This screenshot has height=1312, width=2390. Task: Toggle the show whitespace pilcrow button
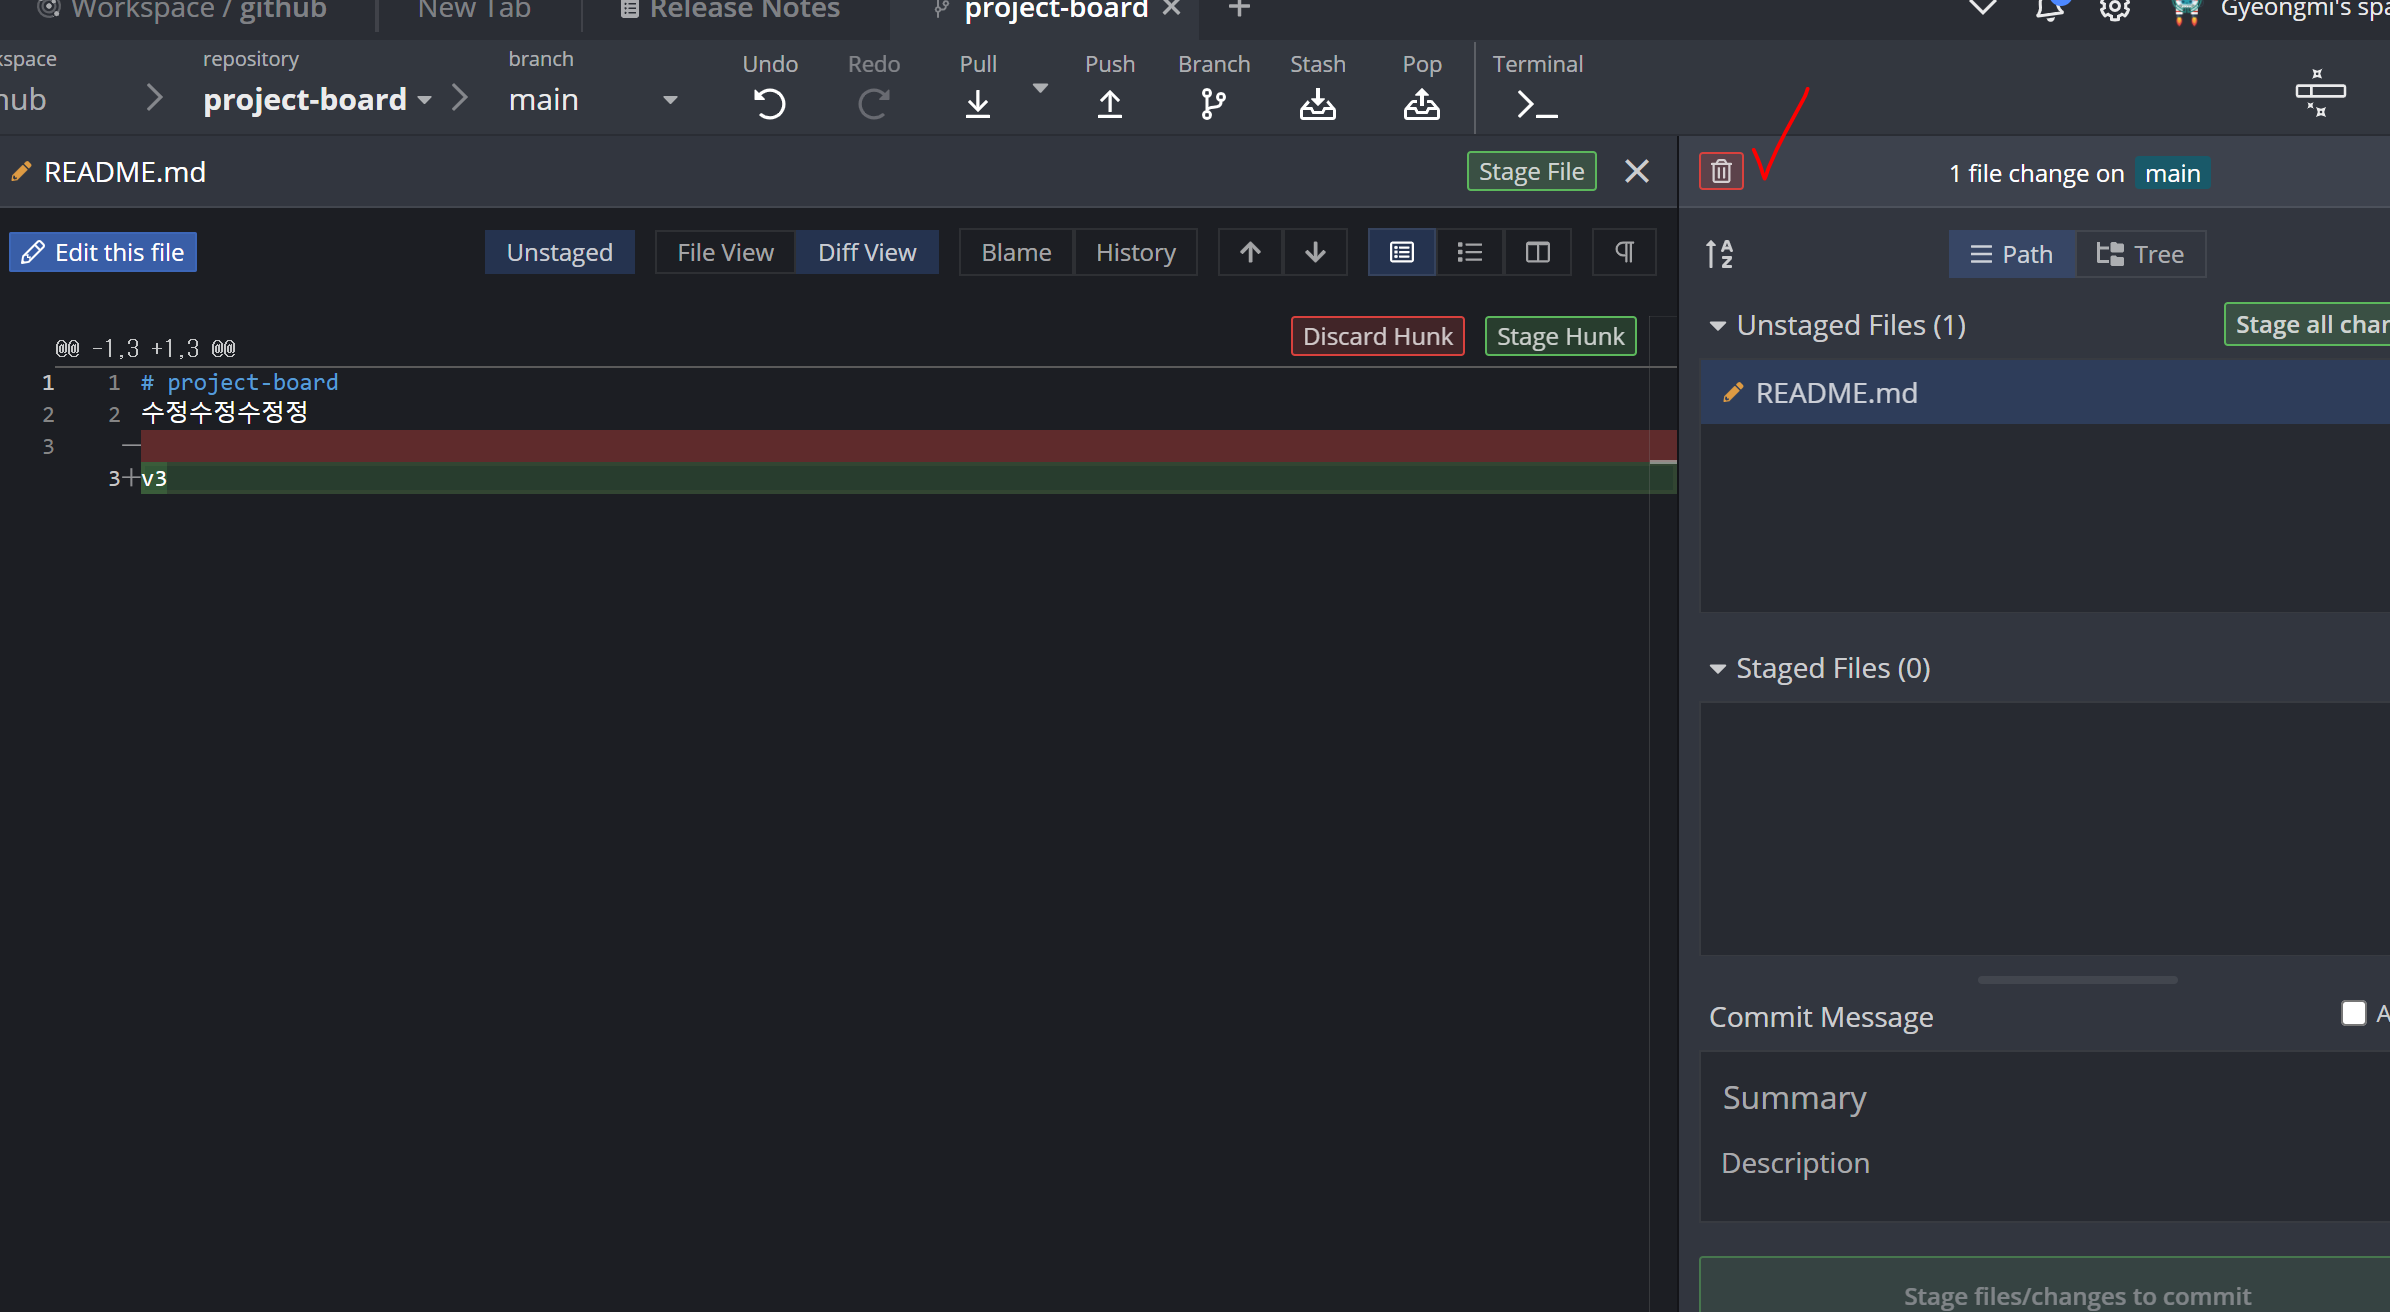pos(1624,252)
